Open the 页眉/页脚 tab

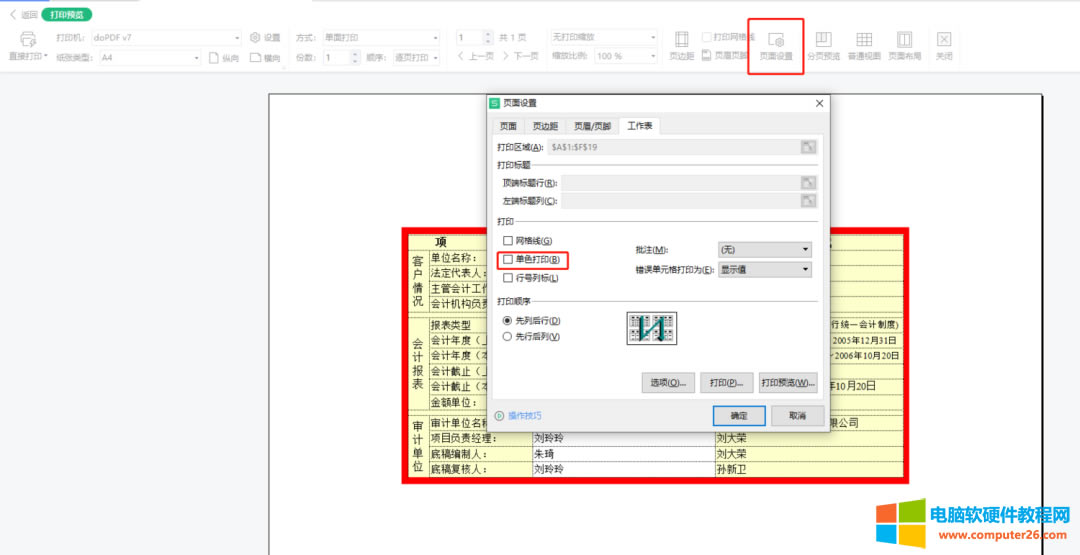pos(591,126)
